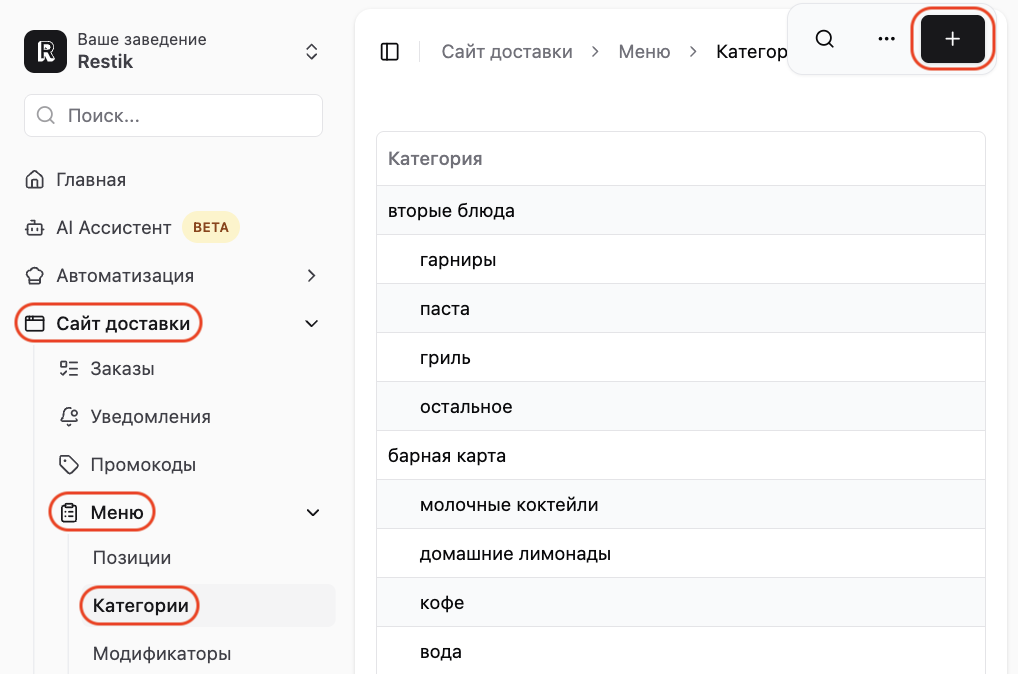Click the plus button to add category
The width and height of the screenshot is (1018, 674).
pyautogui.click(x=952, y=39)
